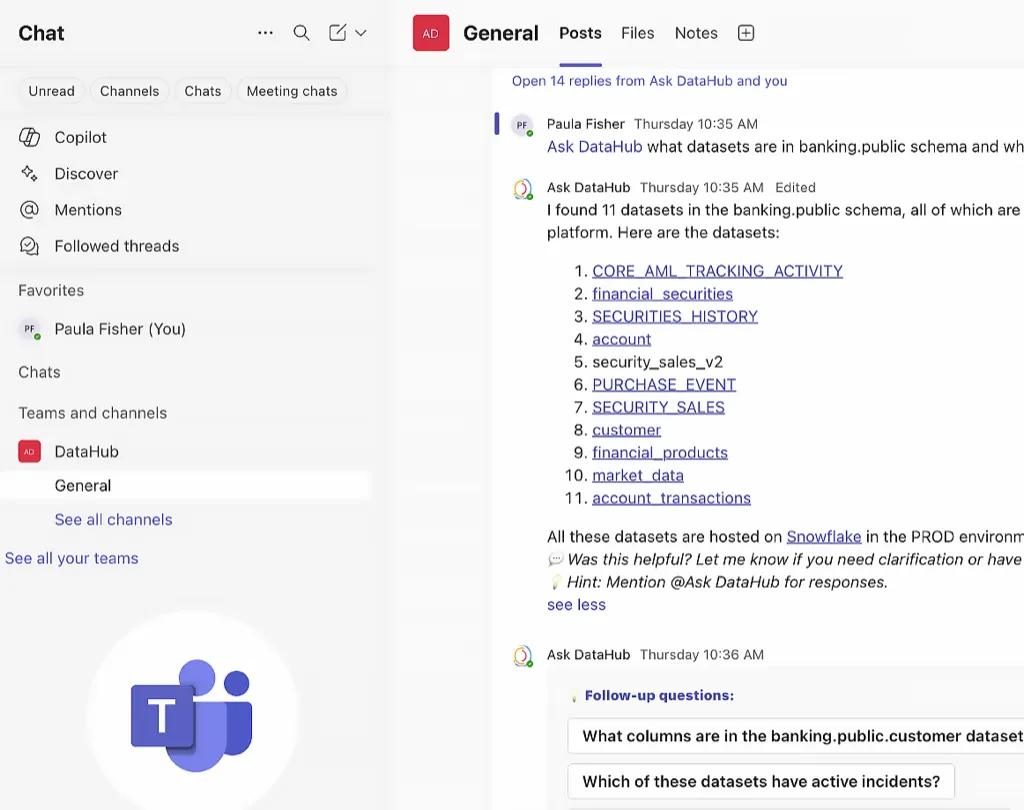Ask what columns are in customer dataset
The image size is (1024, 810).
[x=795, y=736]
